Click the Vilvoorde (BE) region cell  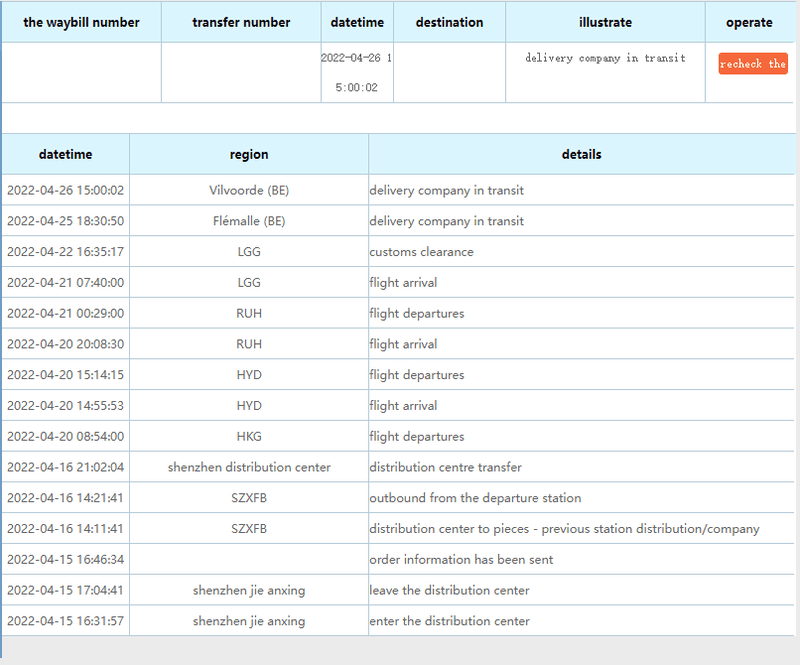click(x=249, y=190)
